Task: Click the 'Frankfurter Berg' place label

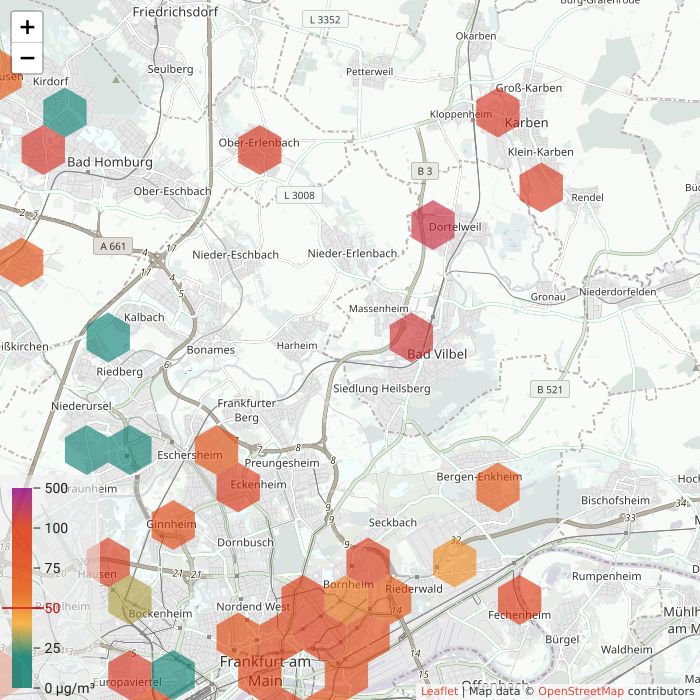Action: (246, 410)
